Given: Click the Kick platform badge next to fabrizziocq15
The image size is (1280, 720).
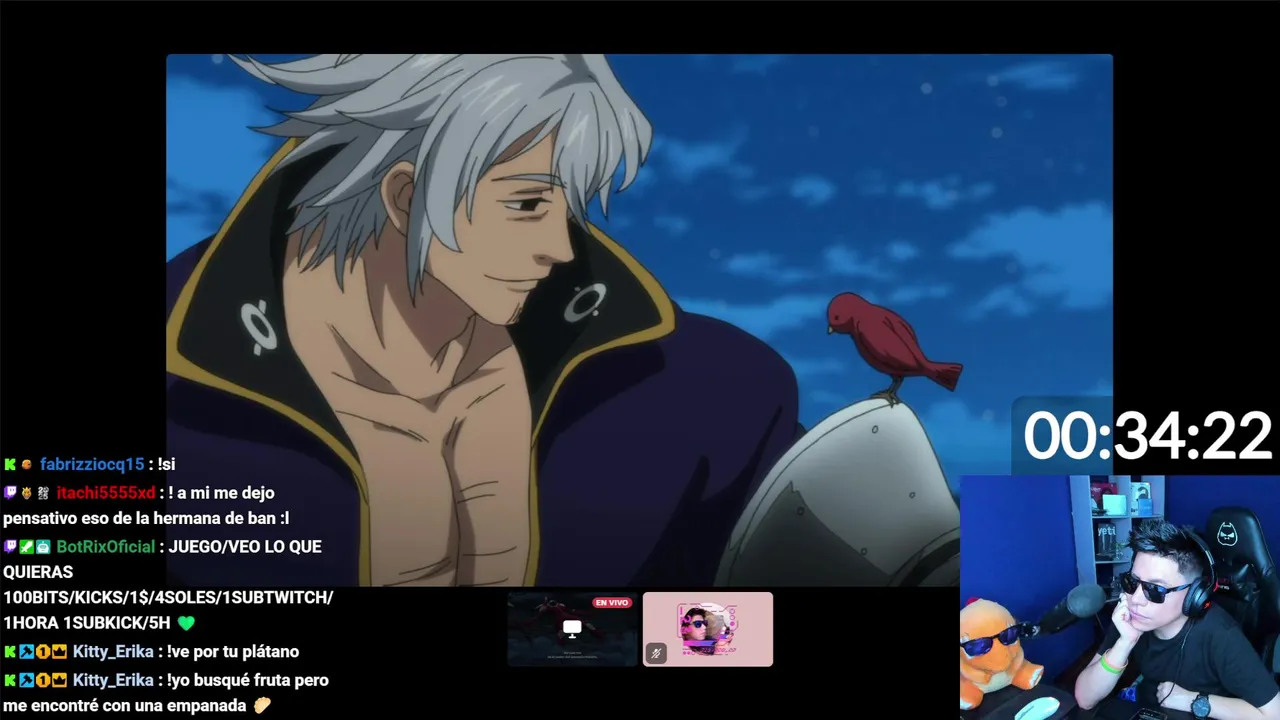Looking at the screenshot, I should 10,464.
